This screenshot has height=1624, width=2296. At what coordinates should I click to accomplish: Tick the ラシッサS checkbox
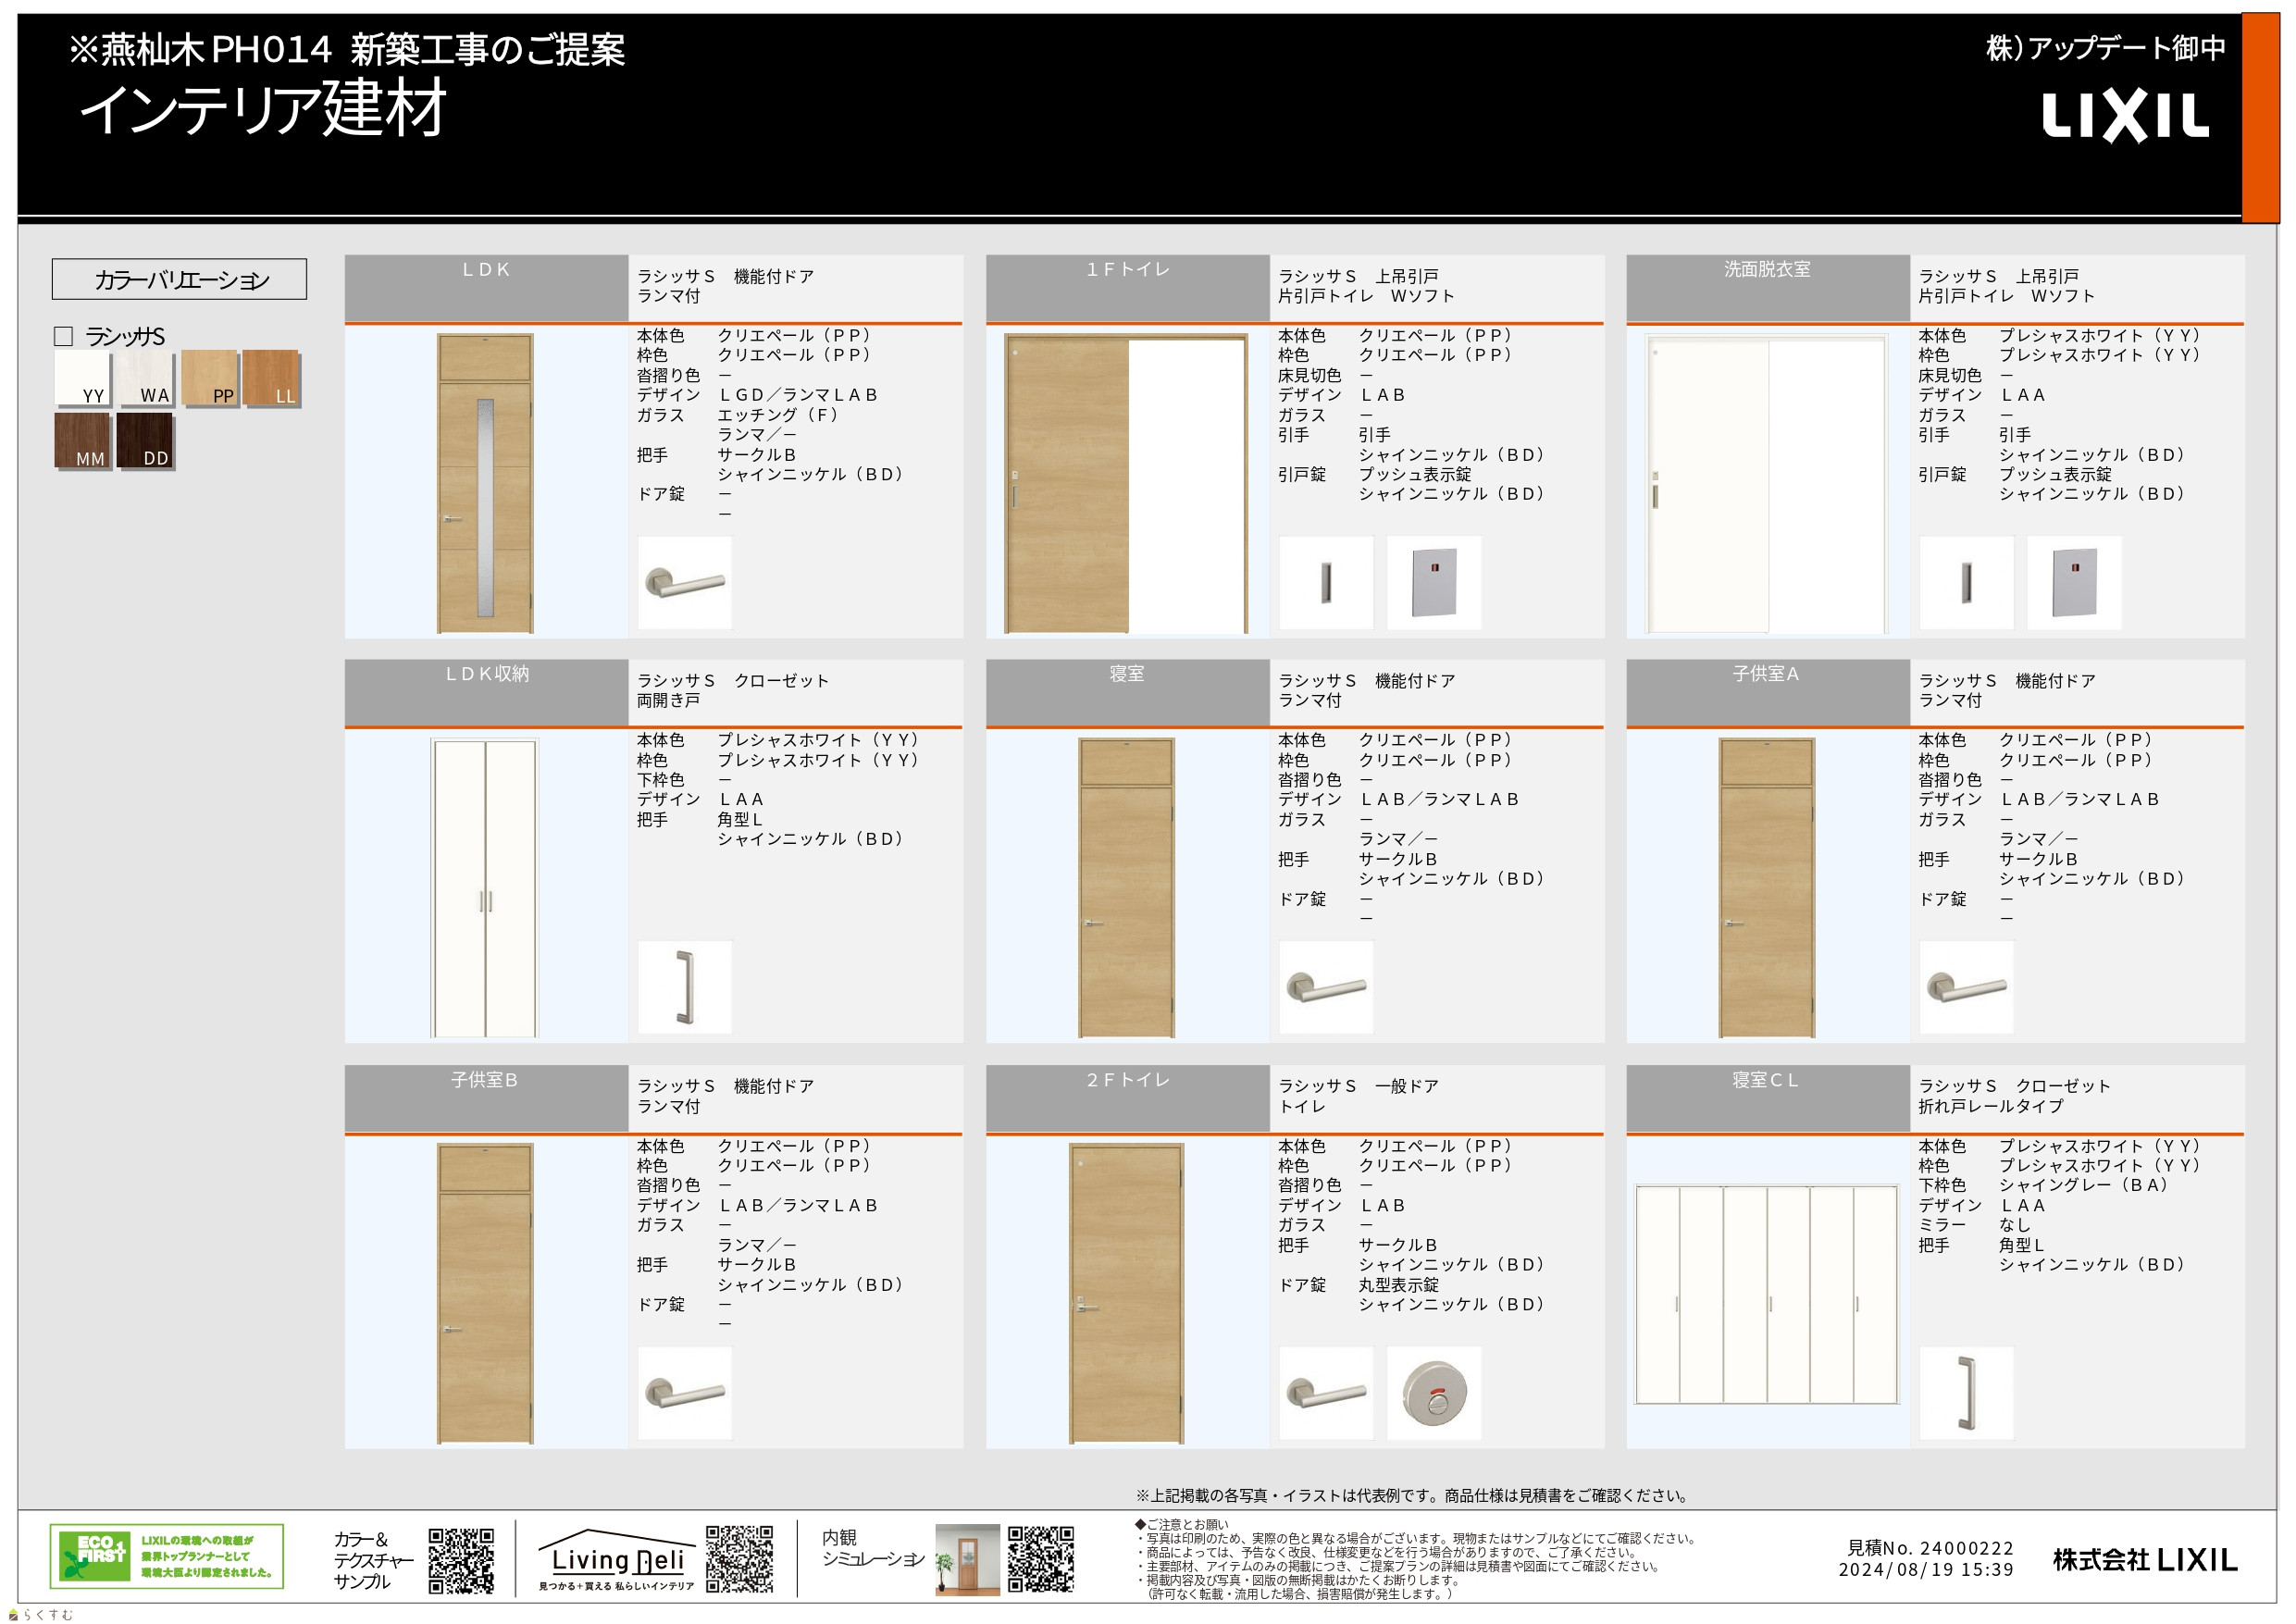(63, 337)
